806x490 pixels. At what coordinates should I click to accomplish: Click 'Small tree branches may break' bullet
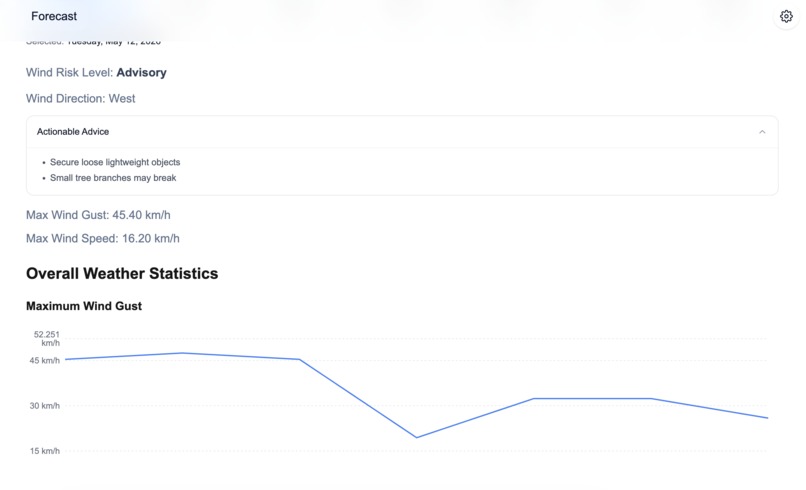pyautogui.click(x=113, y=178)
